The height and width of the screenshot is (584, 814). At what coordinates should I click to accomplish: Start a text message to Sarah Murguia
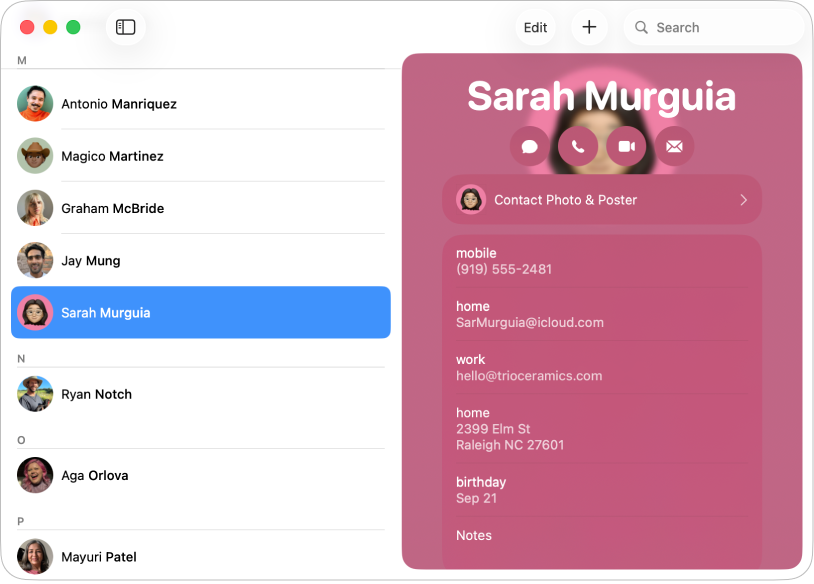529,146
